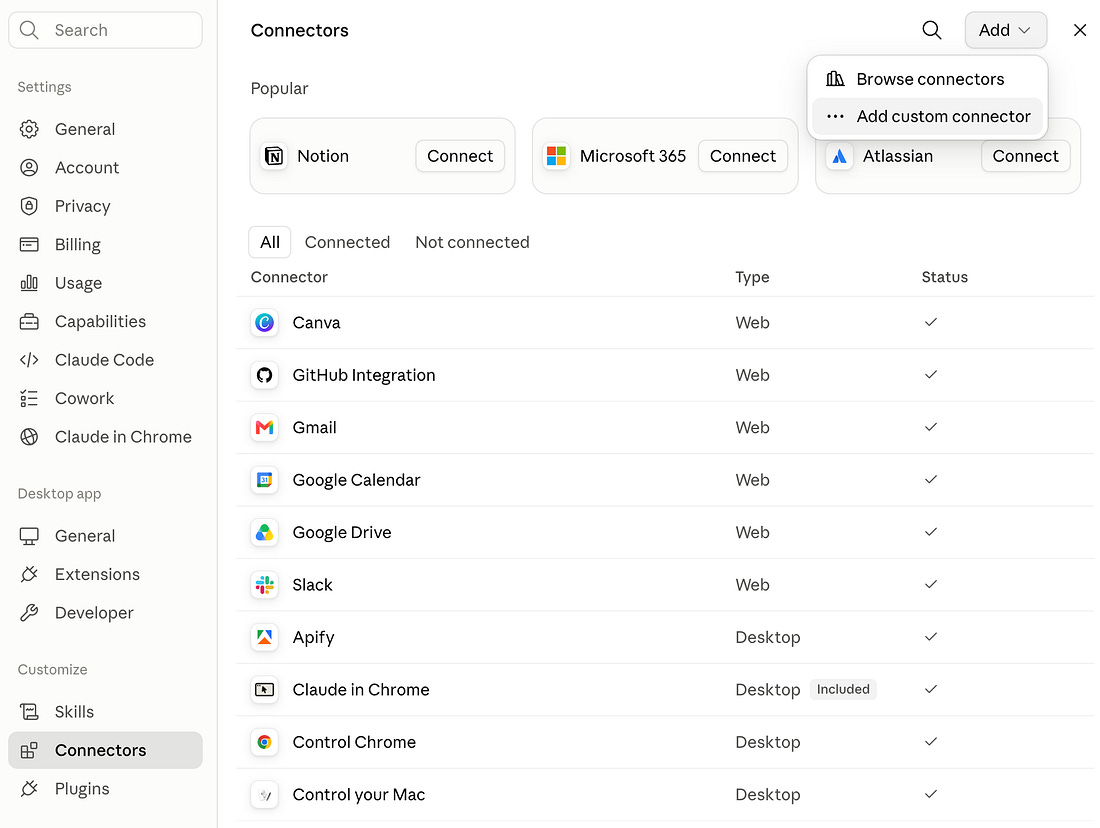This screenshot has width=1100, height=828.
Task: Connect the Notion connector
Action: [460, 156]
